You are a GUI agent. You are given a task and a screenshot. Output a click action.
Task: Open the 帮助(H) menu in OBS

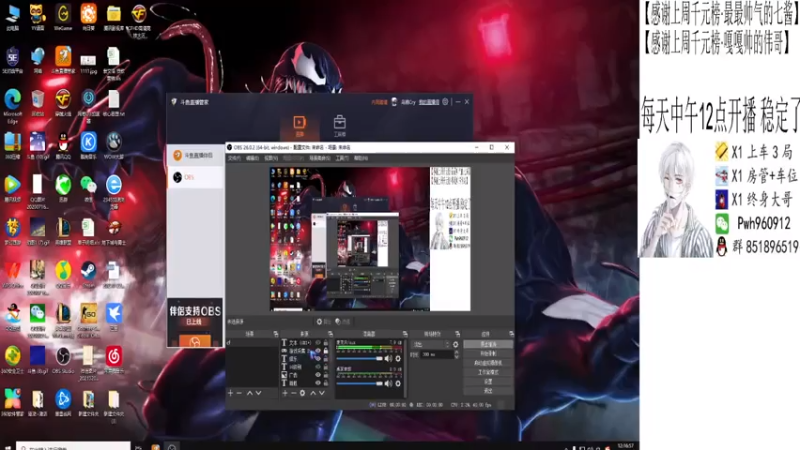point(361,158)
